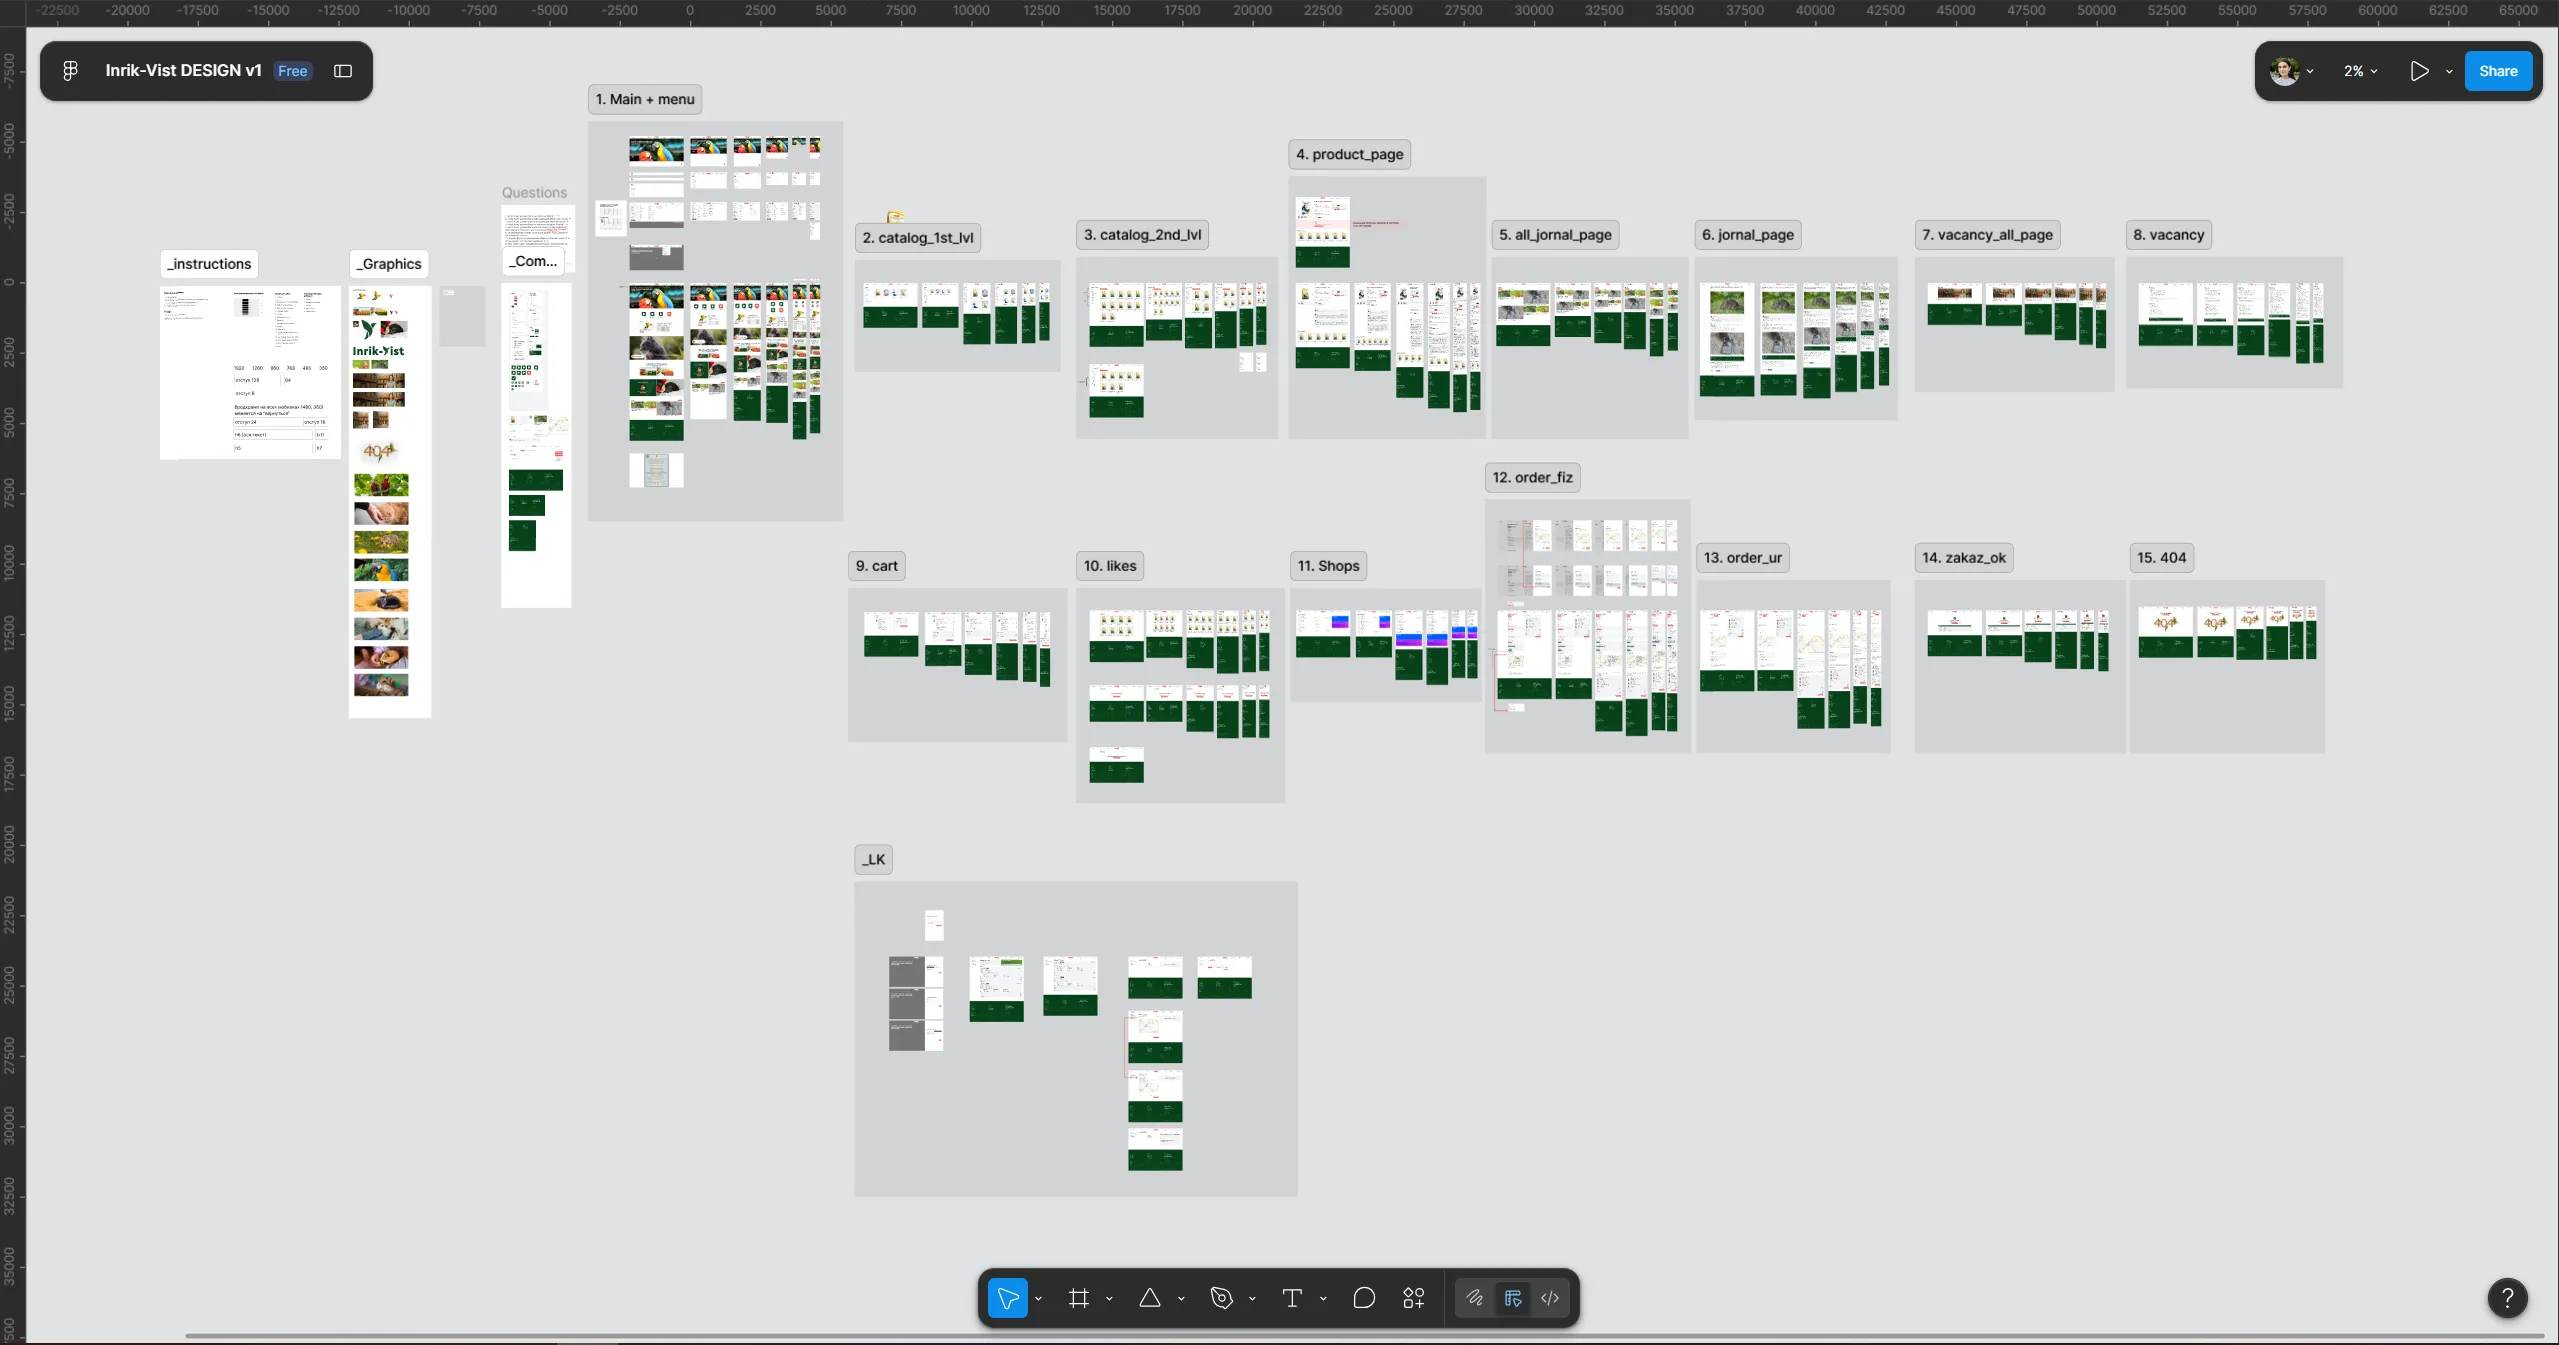
Task: Select the Shape tool triangle icon
Action: pyautogui.click(x=1150, y=1298)
